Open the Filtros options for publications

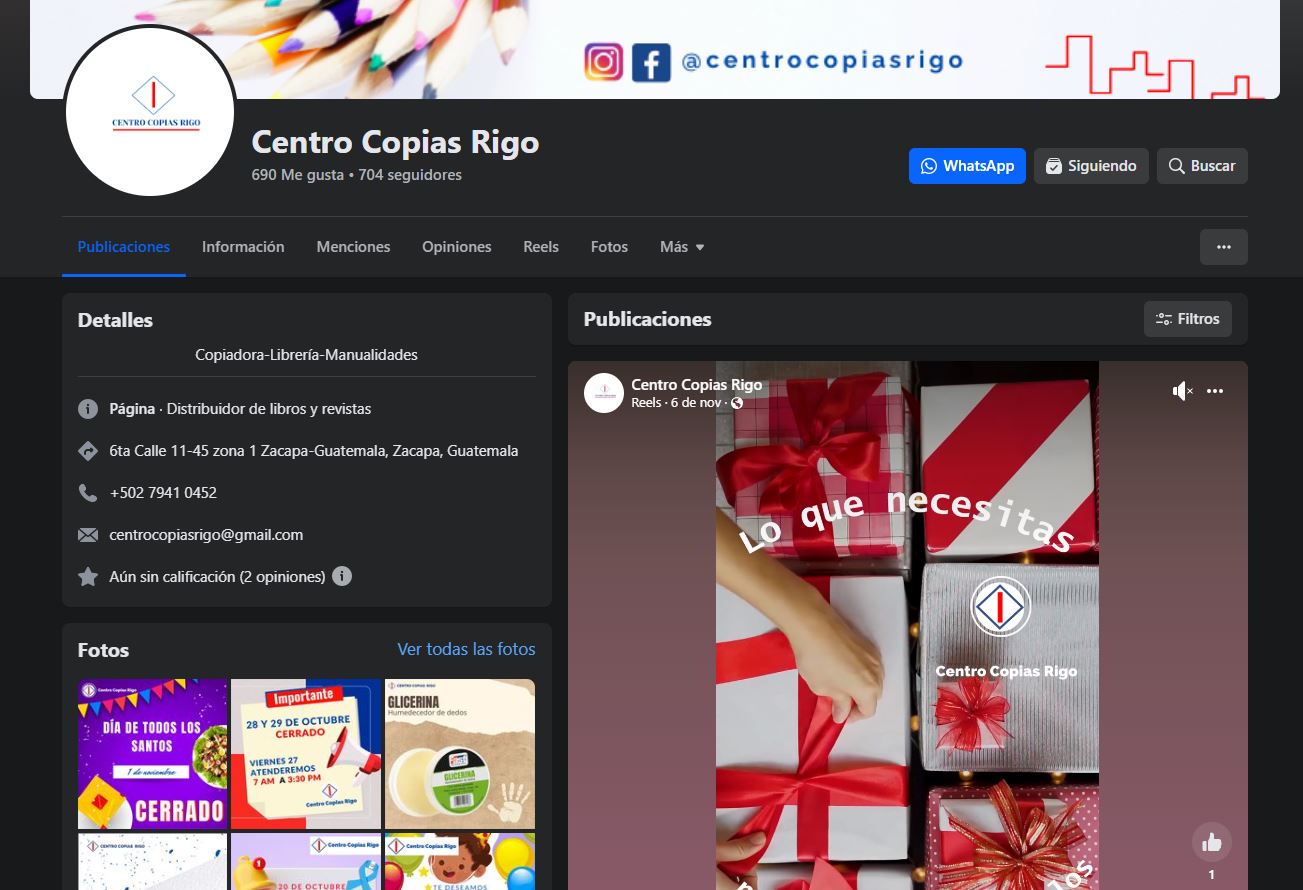pyautogui.click(x=1187, y=319)
